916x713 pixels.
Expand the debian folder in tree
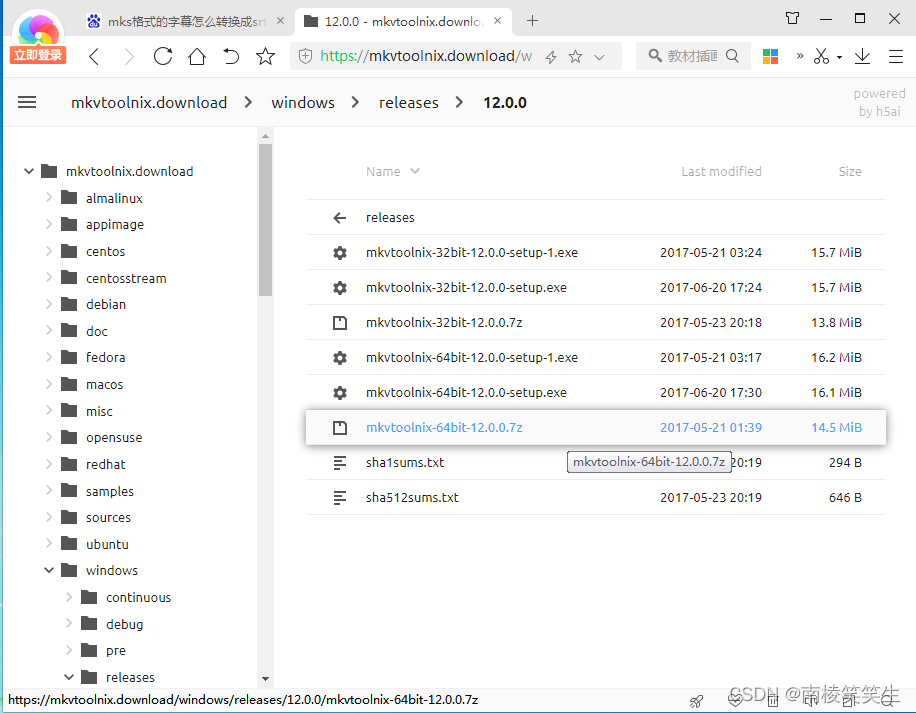coord(49,304)
